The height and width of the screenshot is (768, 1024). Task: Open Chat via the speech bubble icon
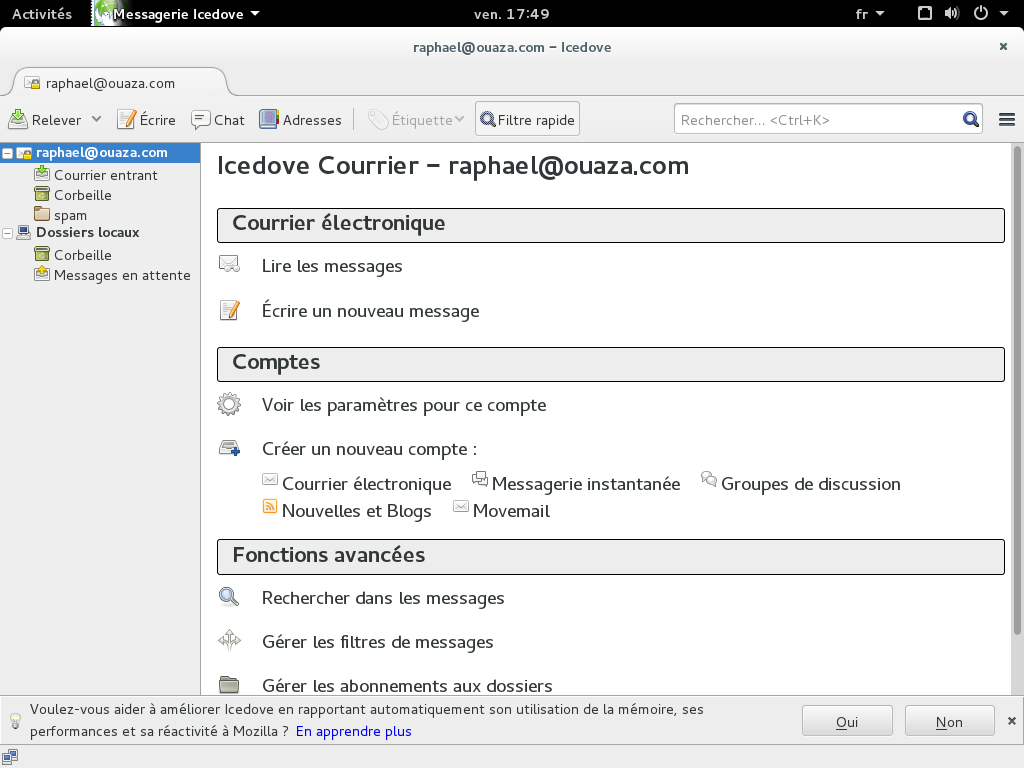200,120
